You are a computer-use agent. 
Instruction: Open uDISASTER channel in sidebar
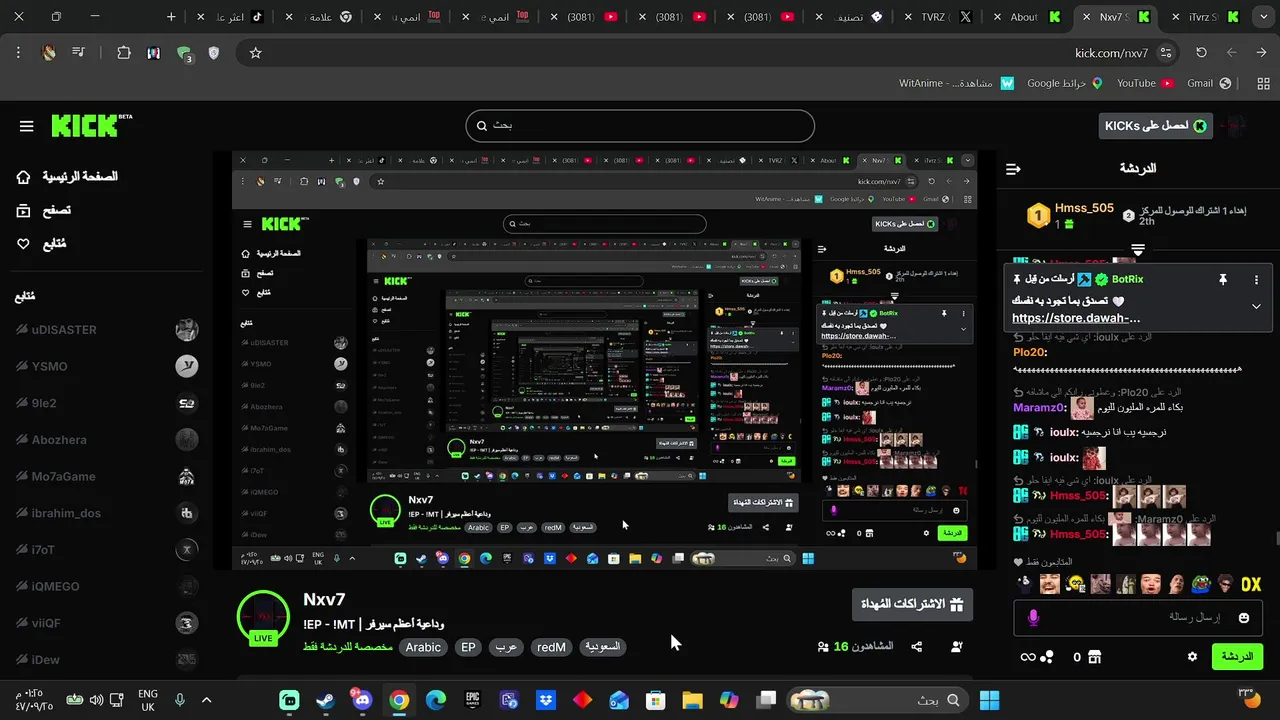[x=106, y=330]
